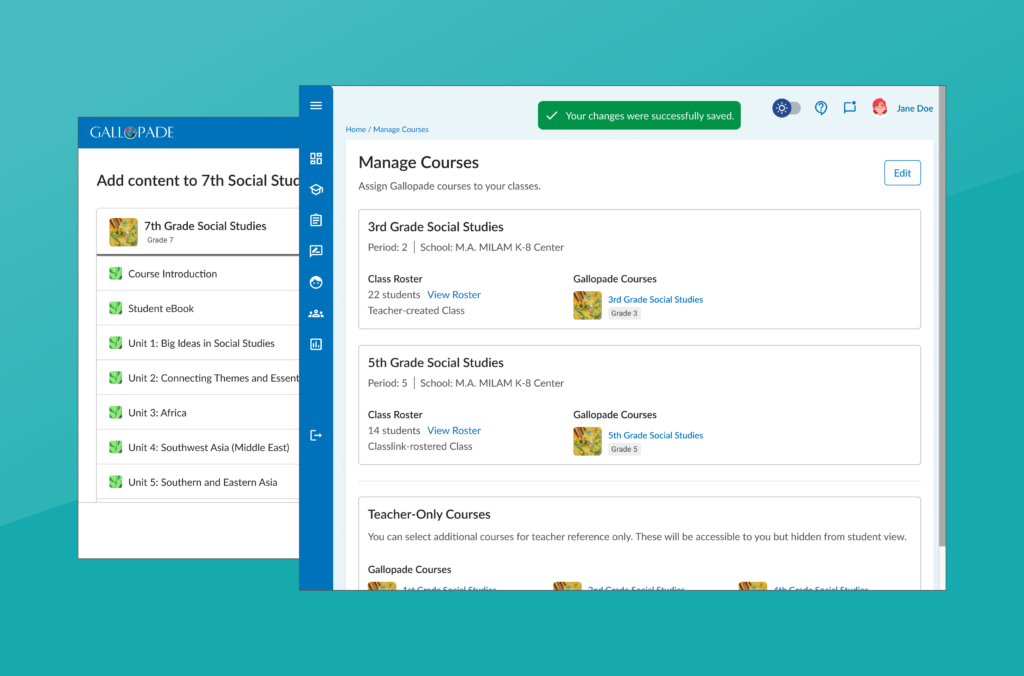Click 3rd Grade Social Studies class card title
The width and height of the screenshot is (1024, 676).
coord(436,227)
